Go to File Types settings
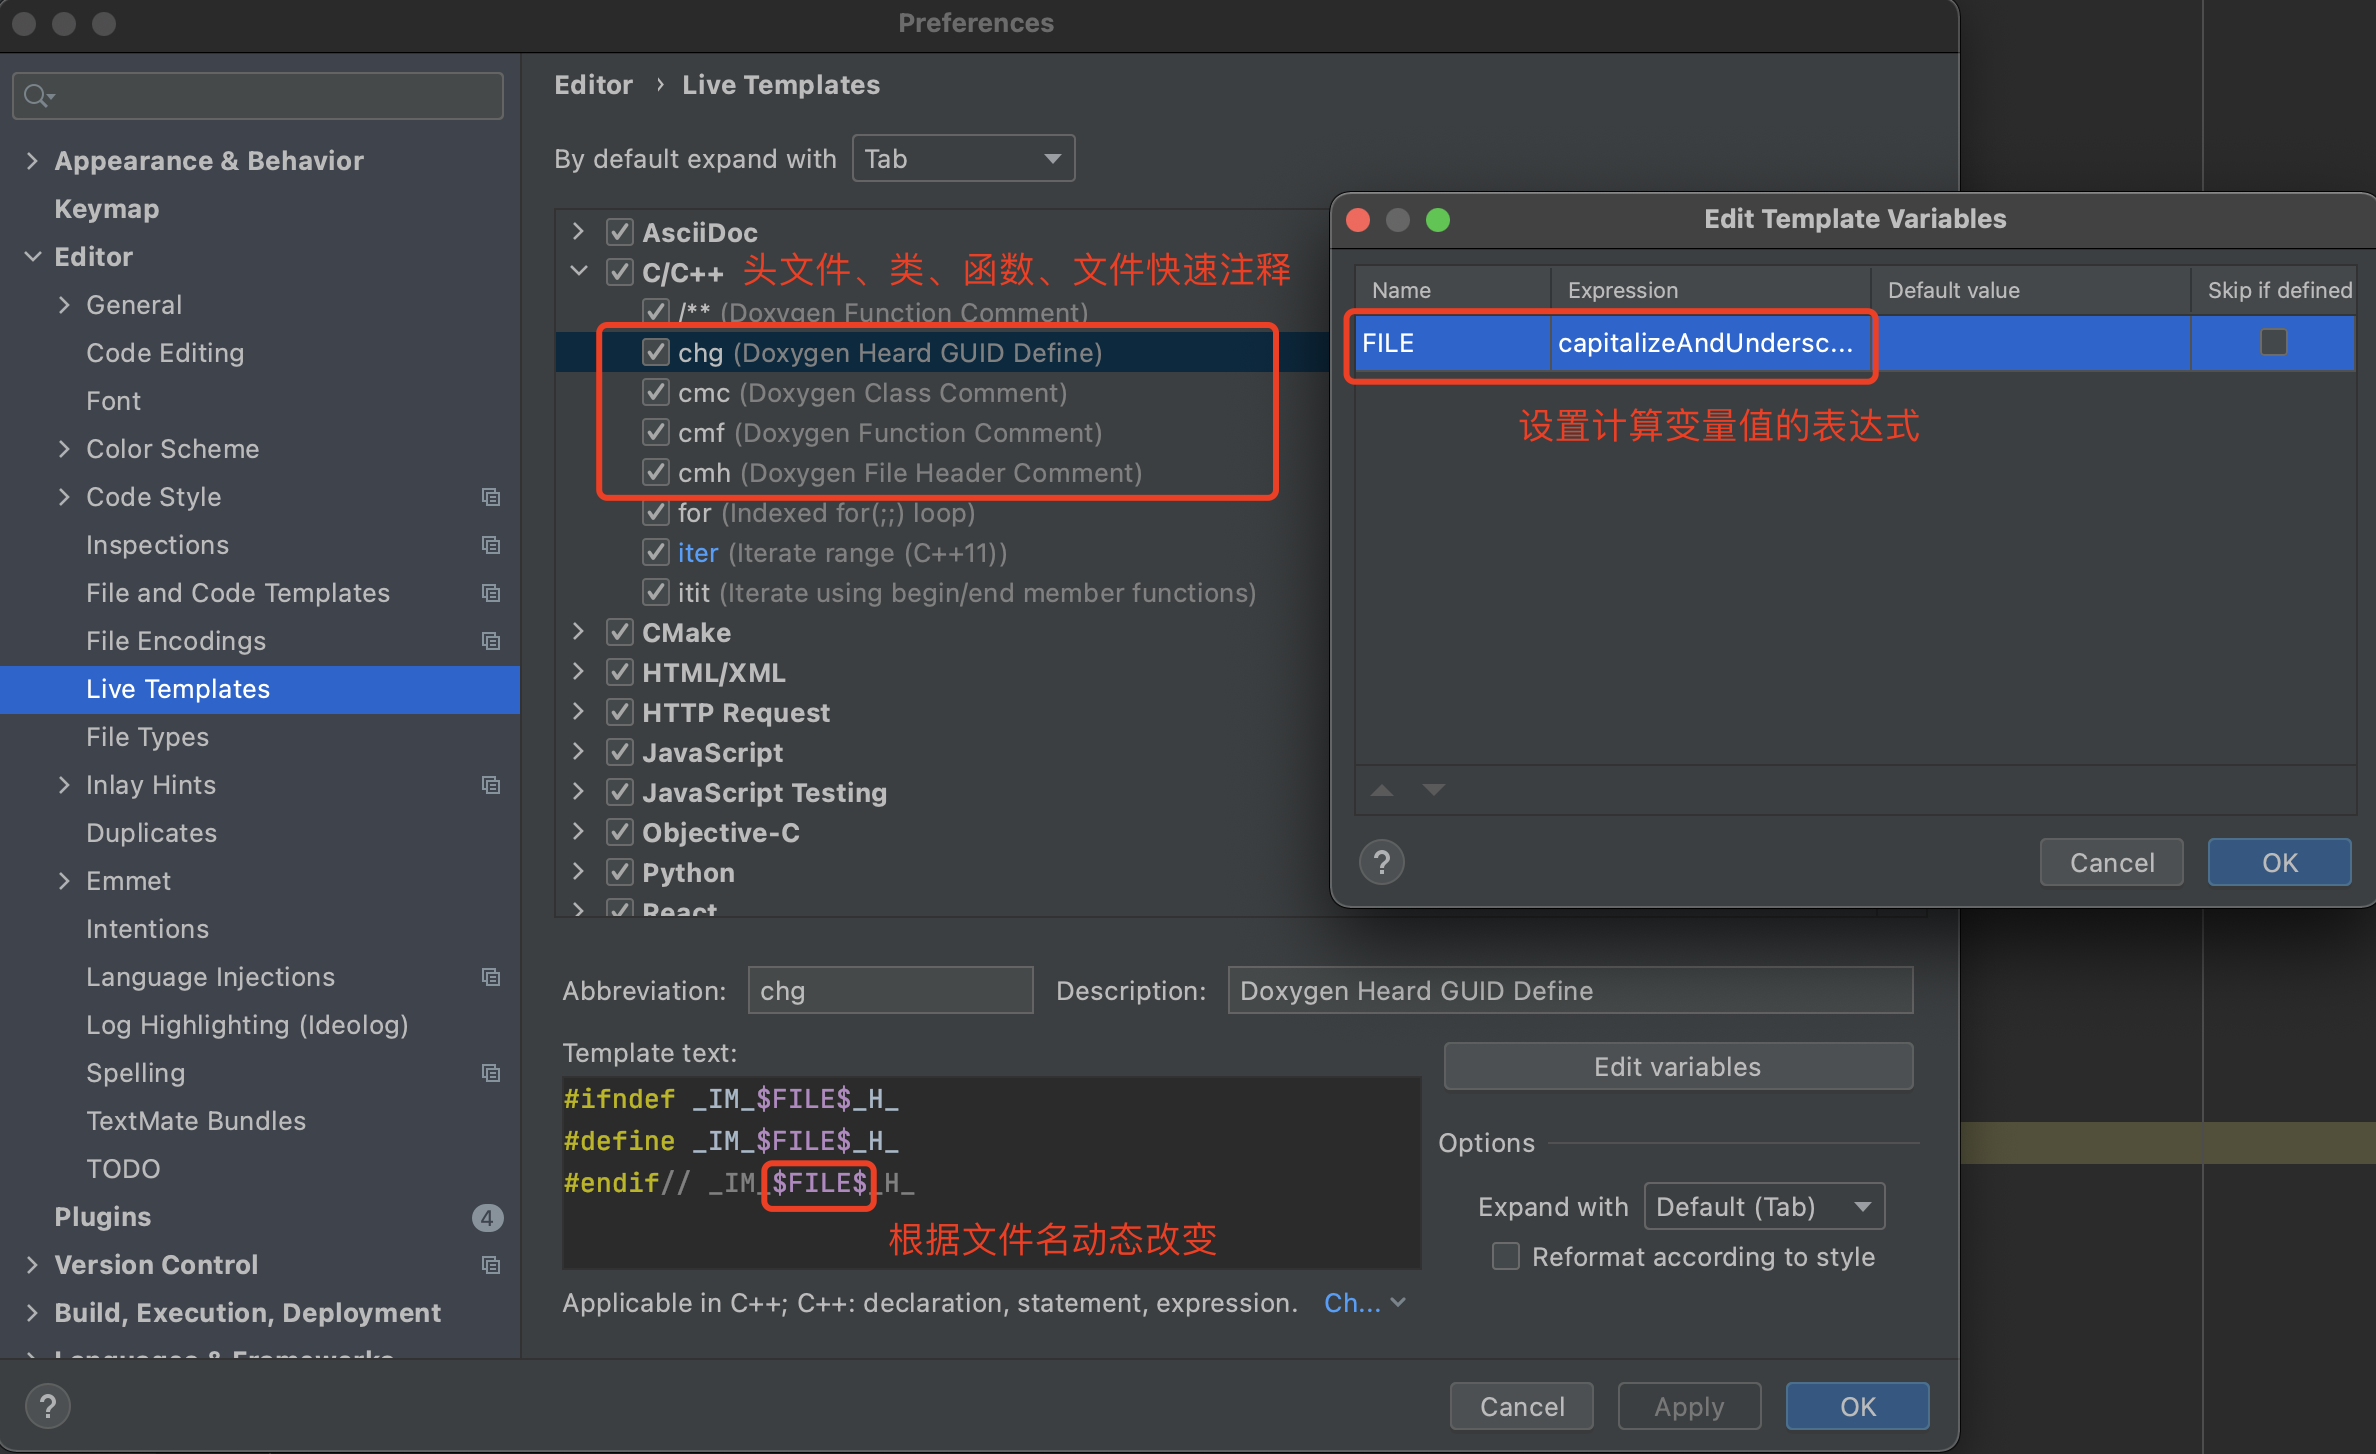 coord(147,737)
